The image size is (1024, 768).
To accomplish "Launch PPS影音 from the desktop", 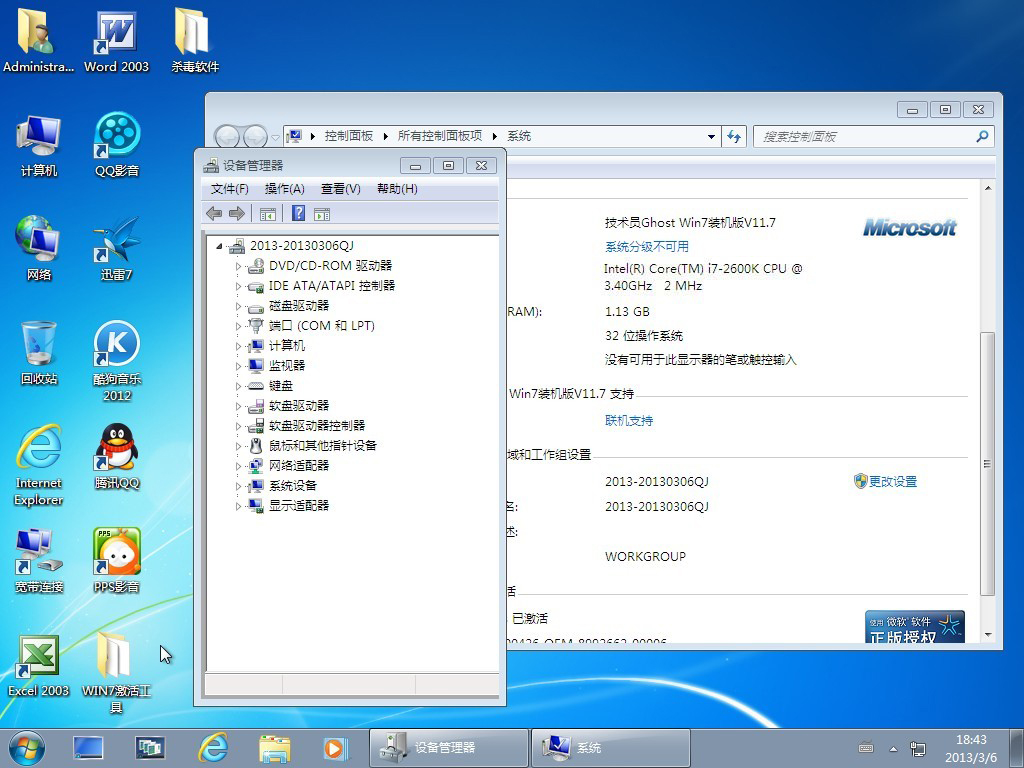I will pyautogui.click(x=117, y=560).
